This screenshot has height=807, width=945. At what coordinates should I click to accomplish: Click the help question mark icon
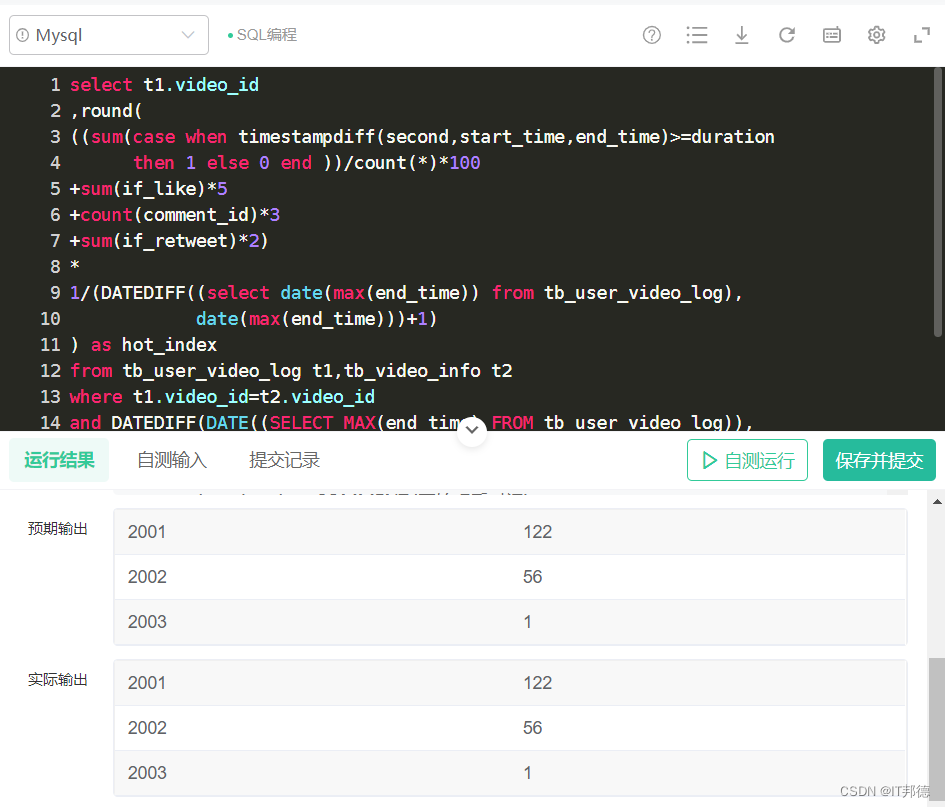pyautogui.click(x=652, y=35)
